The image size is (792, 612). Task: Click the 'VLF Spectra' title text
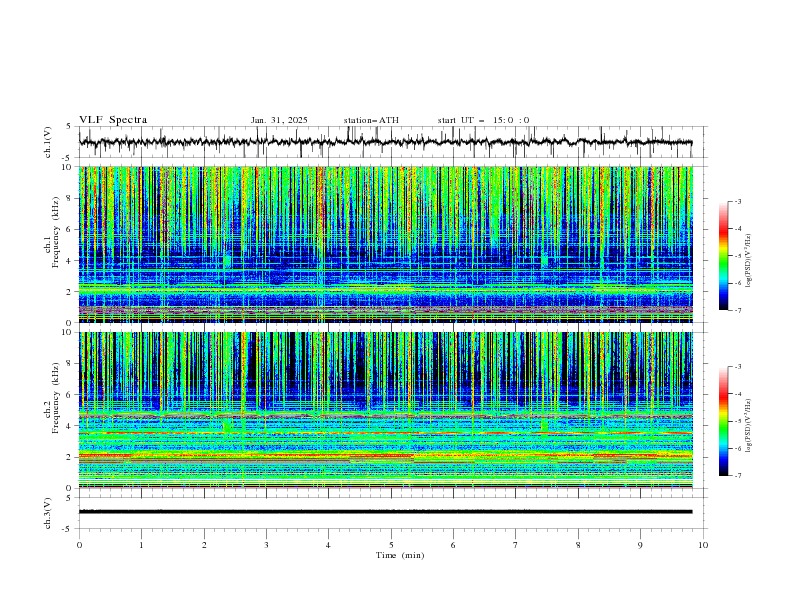113,120
